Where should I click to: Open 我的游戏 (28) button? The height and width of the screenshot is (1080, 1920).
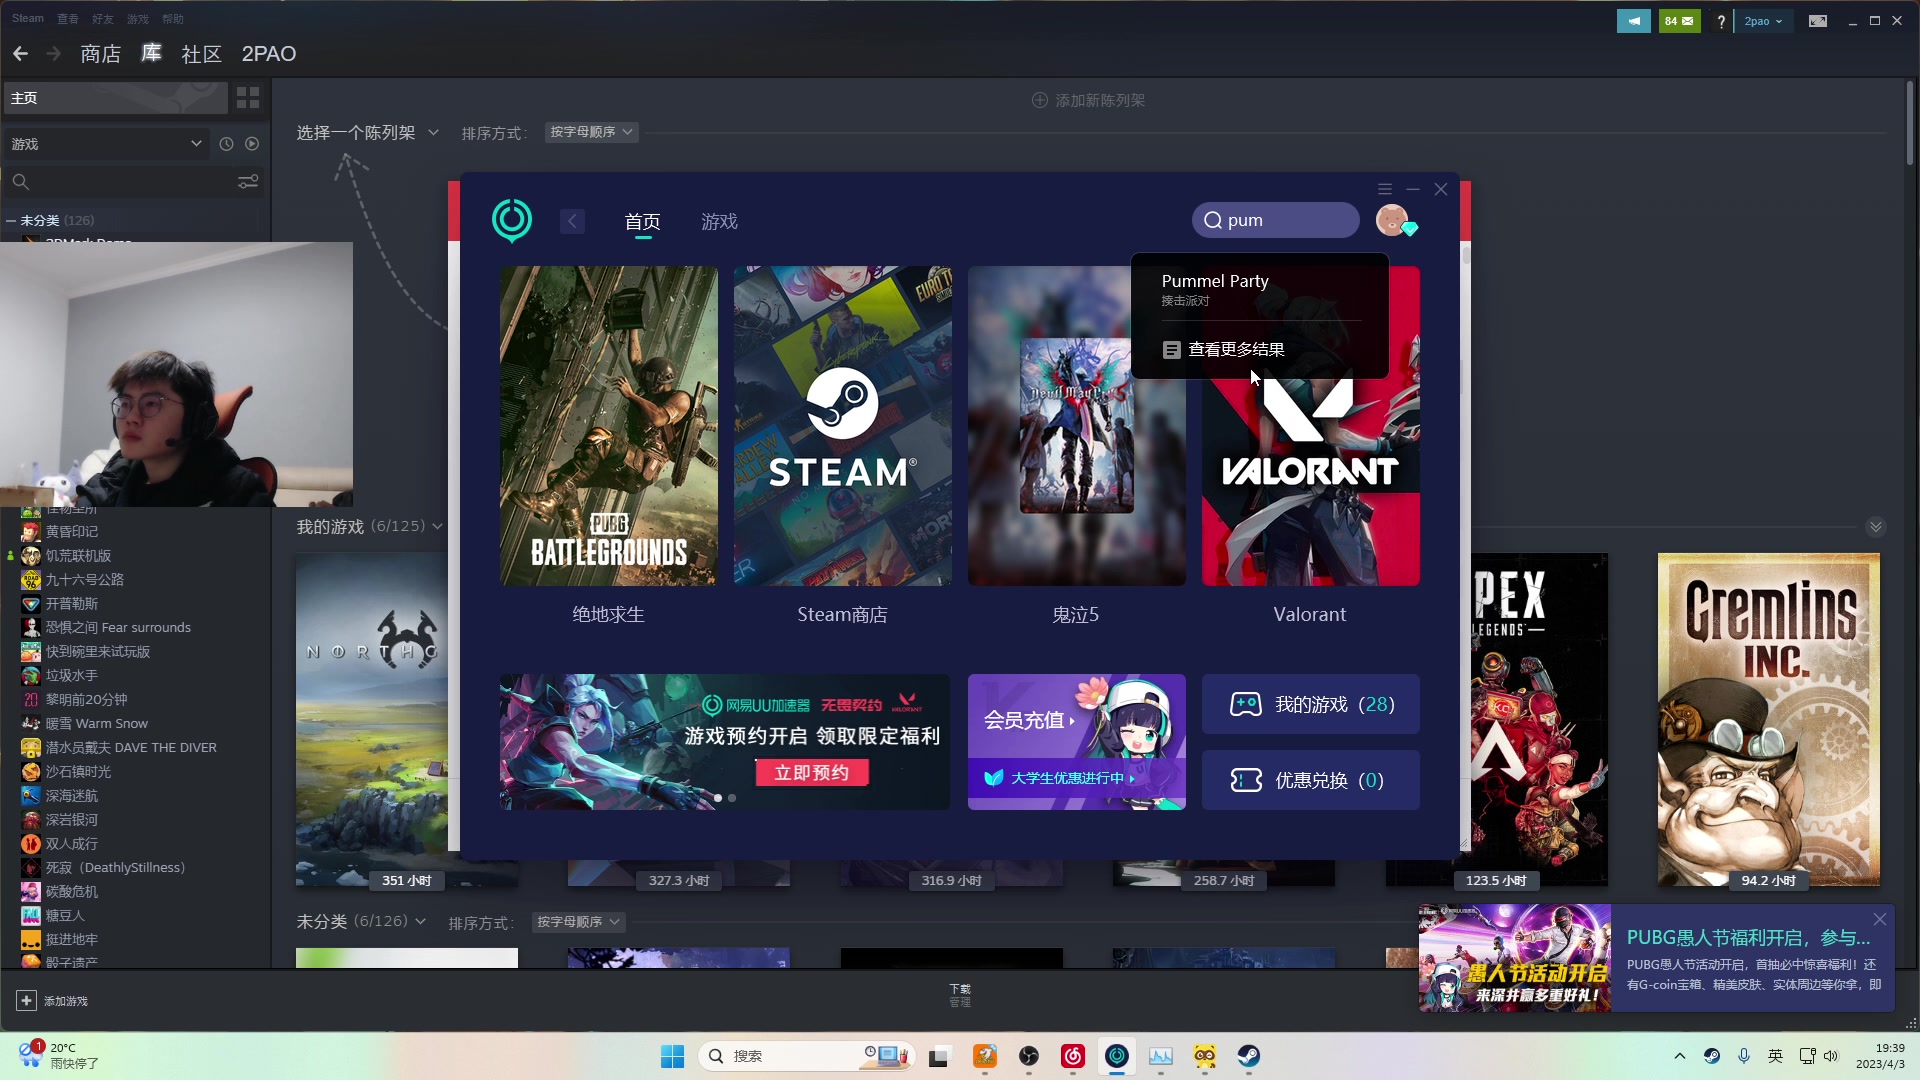[x=1310, y=705]
